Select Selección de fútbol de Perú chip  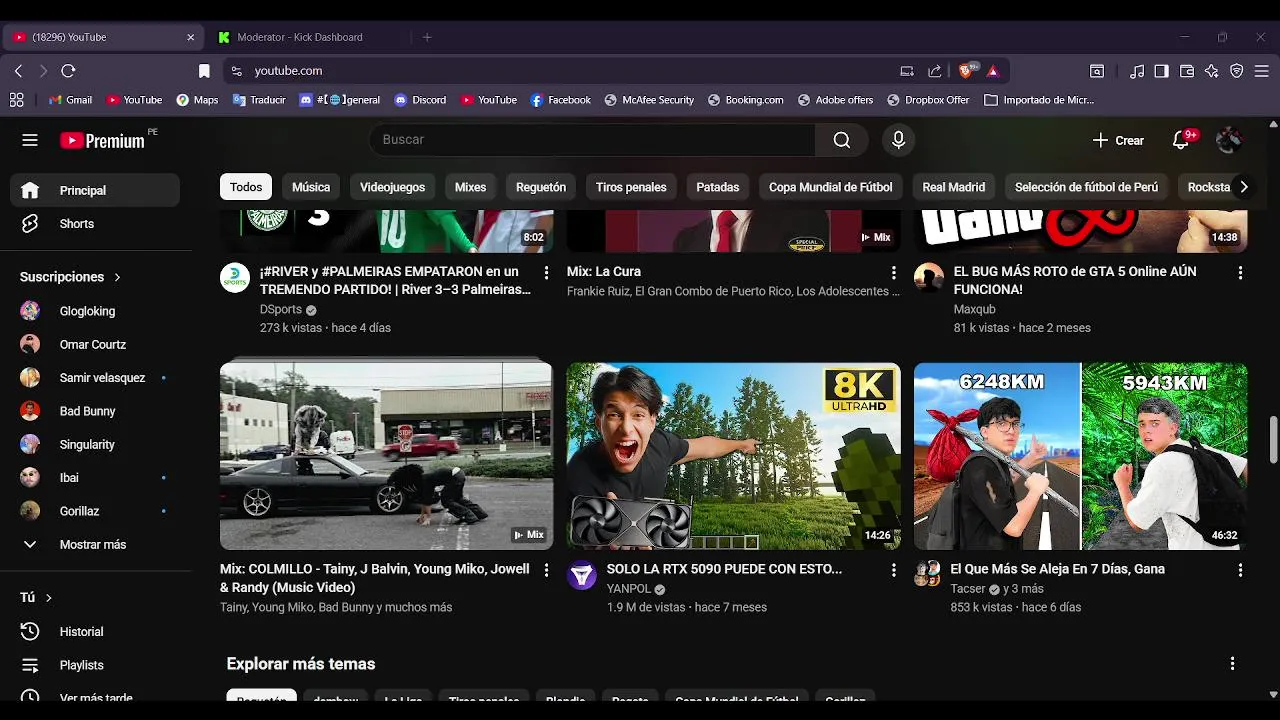tap(1086, 187)
